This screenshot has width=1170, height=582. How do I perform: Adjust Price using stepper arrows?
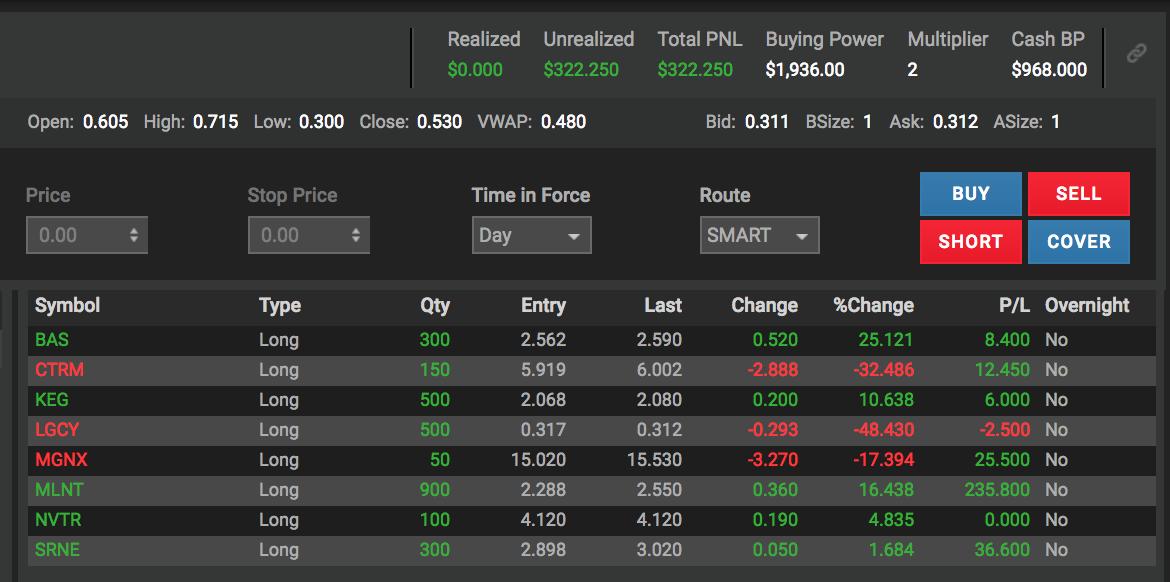pyautogui.click(x=134, y=235)
